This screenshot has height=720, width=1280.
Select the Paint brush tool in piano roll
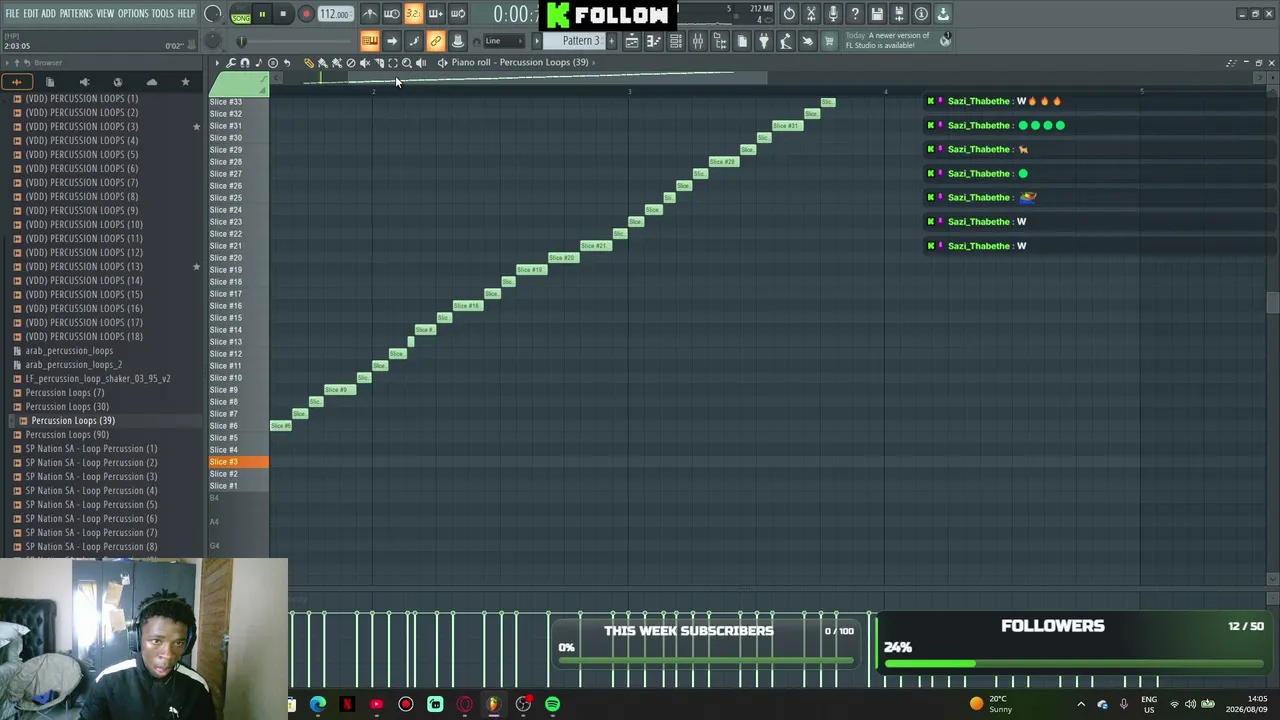pyautogui.click(x=323, y=63)
